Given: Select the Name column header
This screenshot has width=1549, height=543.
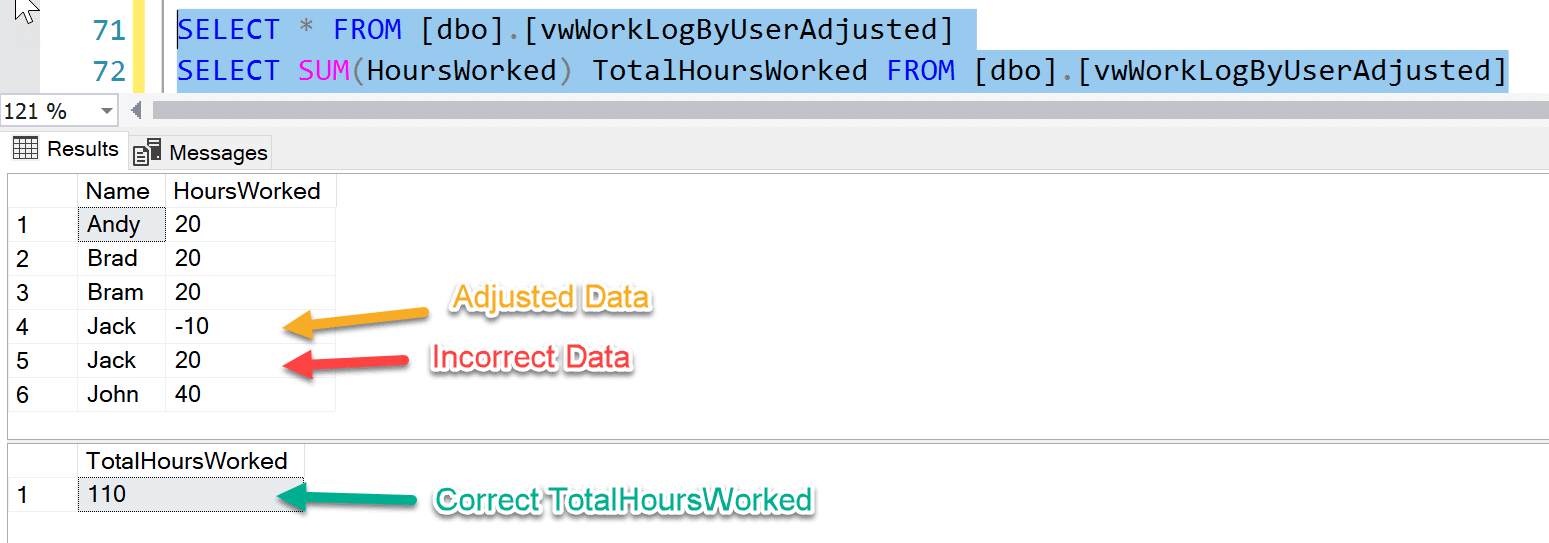Looking at the screenshot, I should point(117,191).
